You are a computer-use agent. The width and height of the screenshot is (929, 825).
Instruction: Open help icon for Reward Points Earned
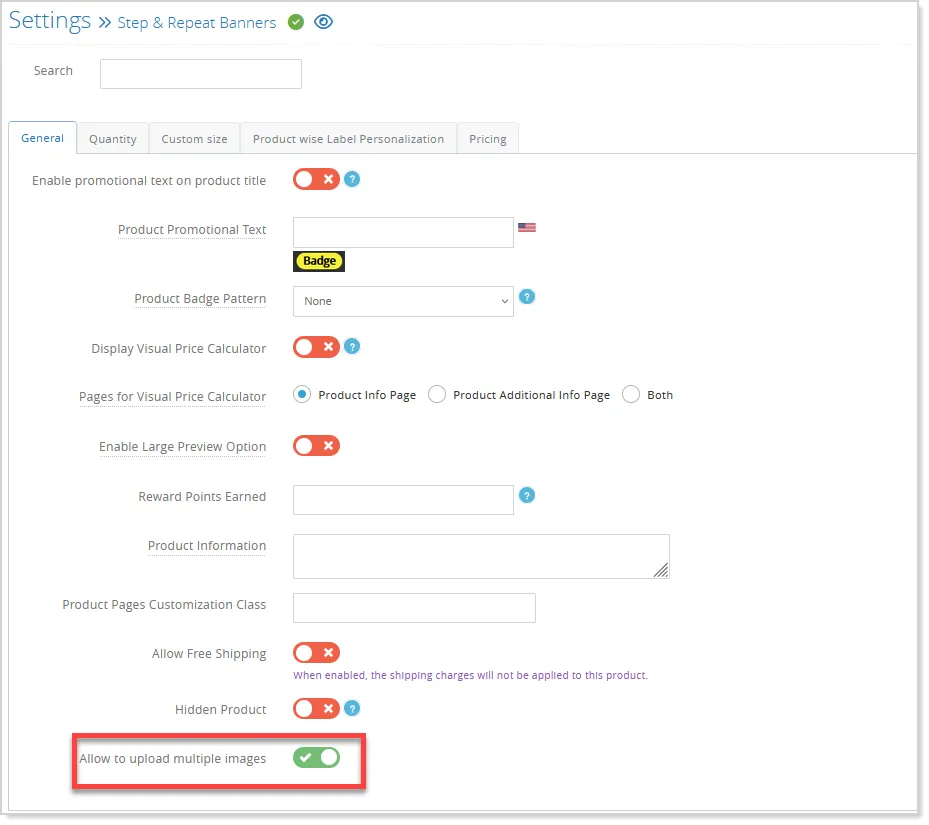coord(527,495)
